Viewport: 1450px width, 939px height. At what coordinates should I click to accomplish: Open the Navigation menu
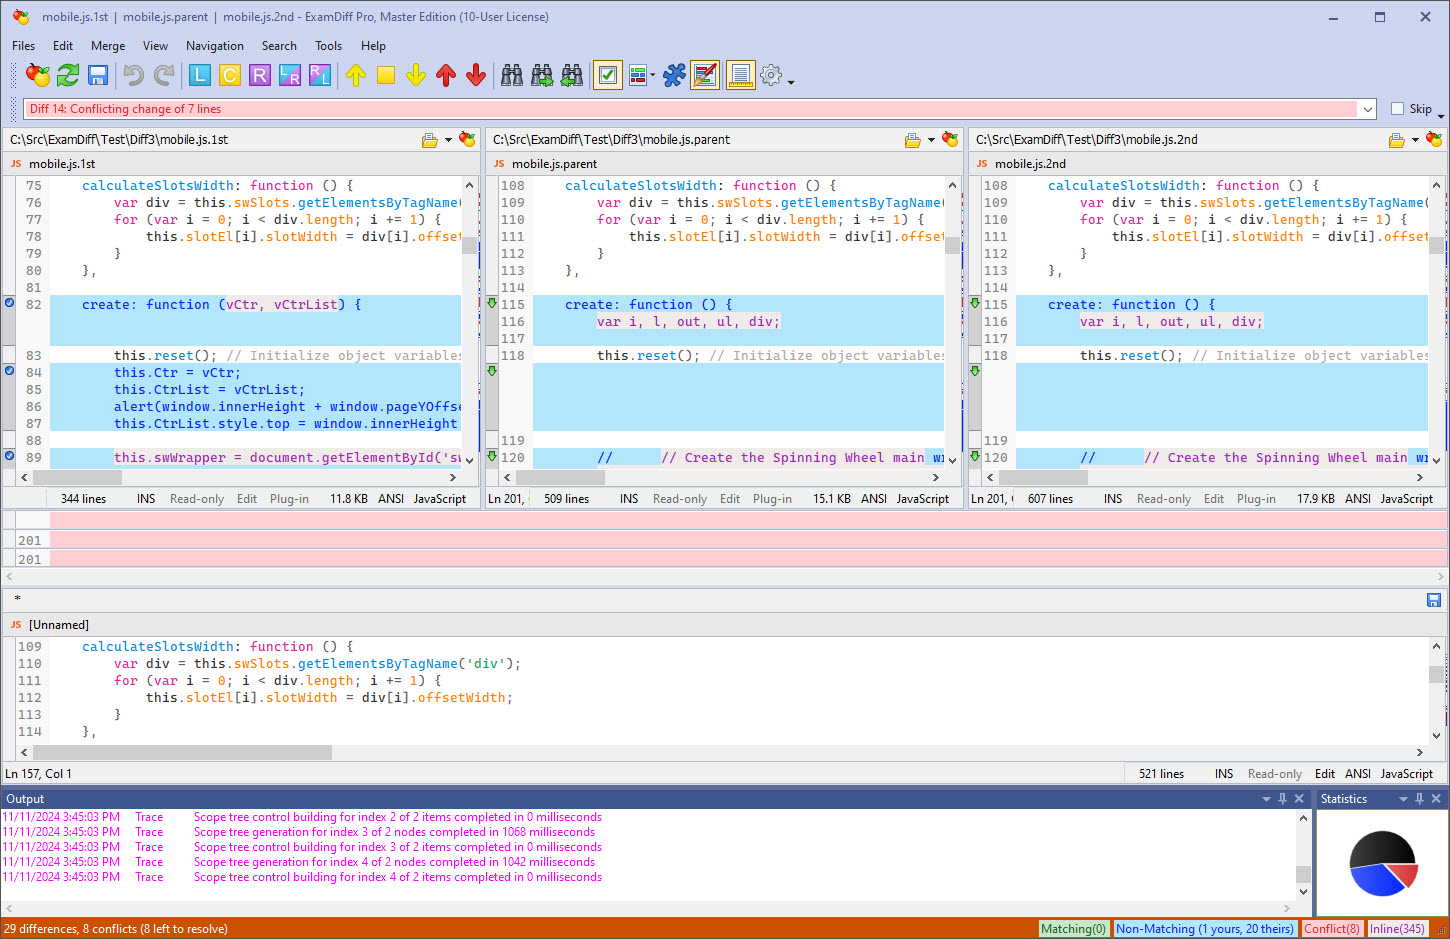point(214,46)
